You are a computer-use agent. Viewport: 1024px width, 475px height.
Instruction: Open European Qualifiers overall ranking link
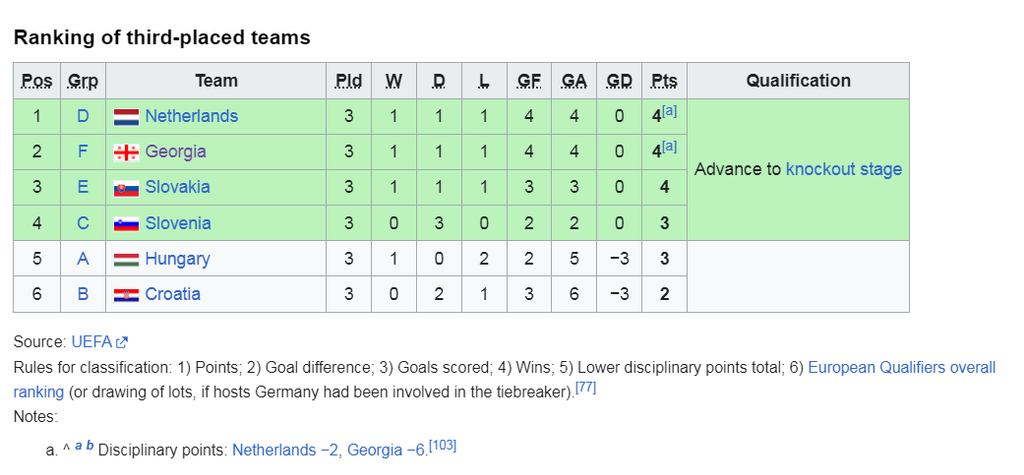504,380
